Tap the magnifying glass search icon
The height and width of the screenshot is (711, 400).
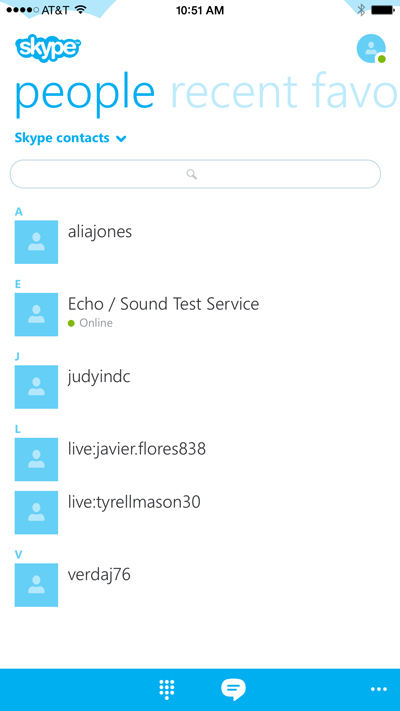coord(192,174)
